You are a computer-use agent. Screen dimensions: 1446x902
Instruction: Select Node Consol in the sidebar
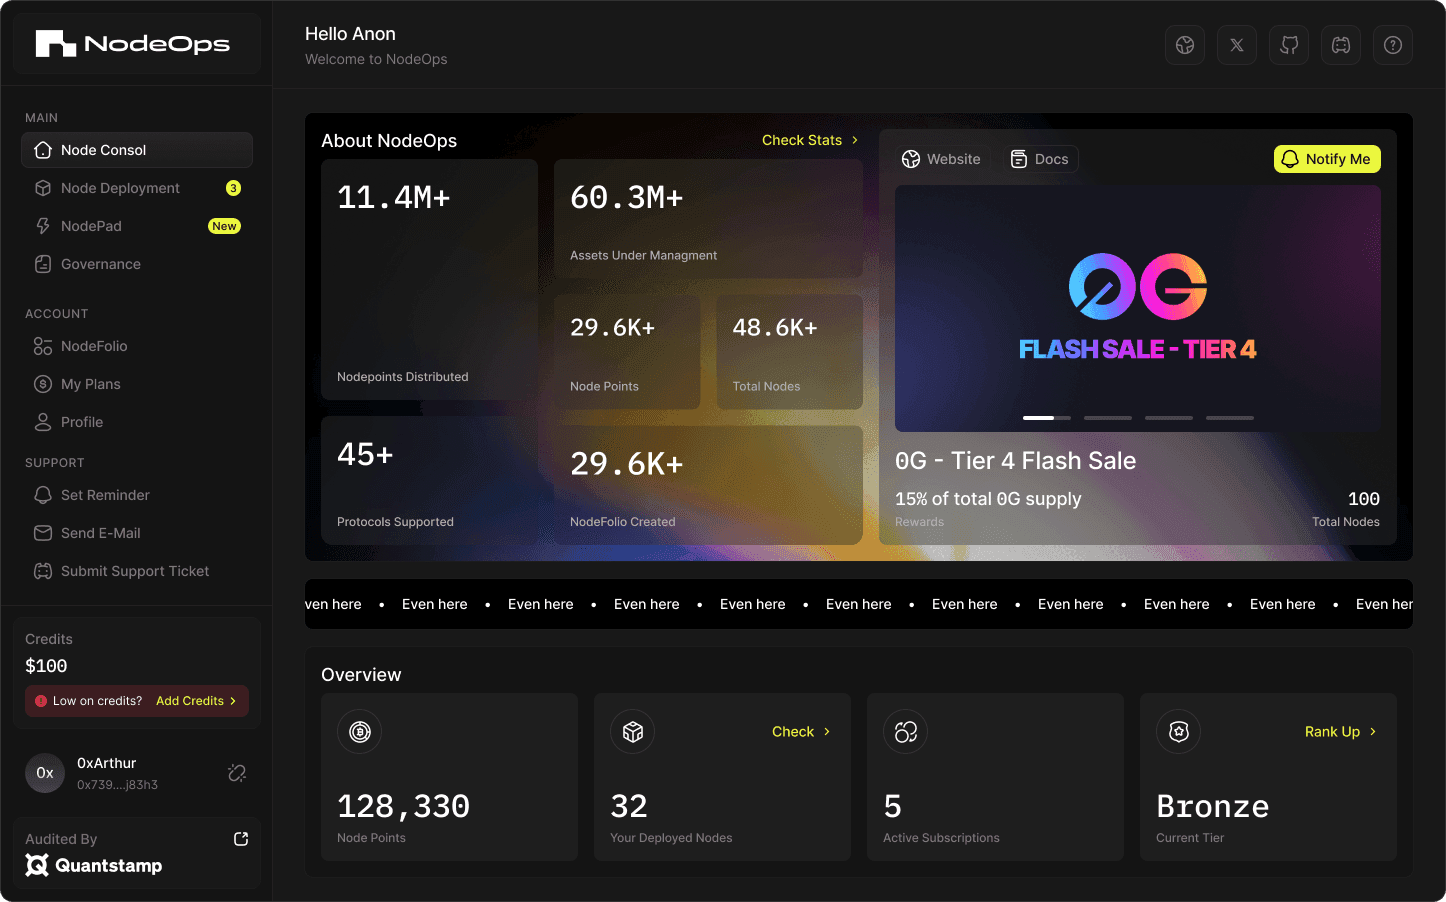(137, 150)
